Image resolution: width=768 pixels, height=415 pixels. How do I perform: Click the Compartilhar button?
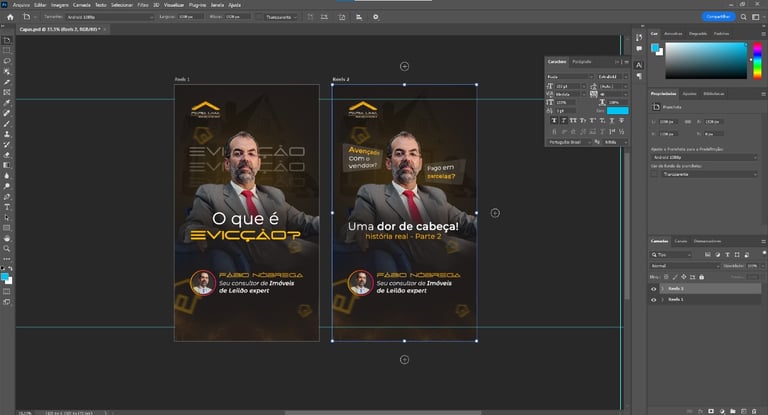[719, 17]
